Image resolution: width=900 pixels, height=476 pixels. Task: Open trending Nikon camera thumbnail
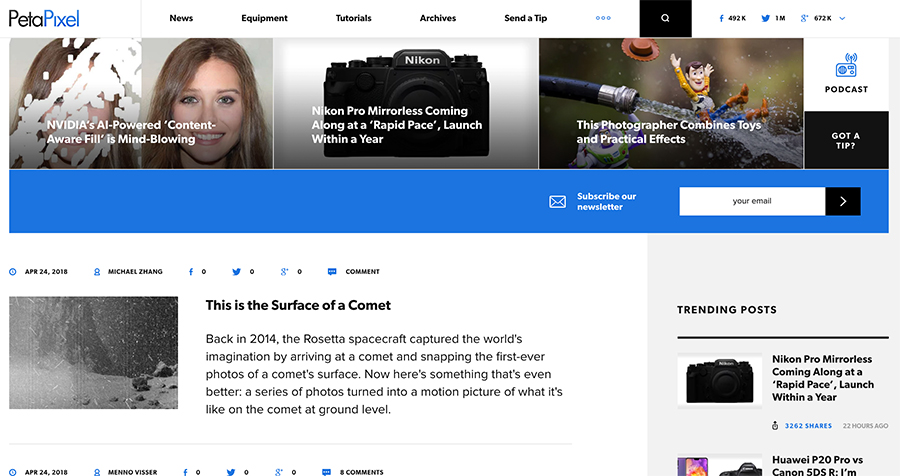point(720,381)
